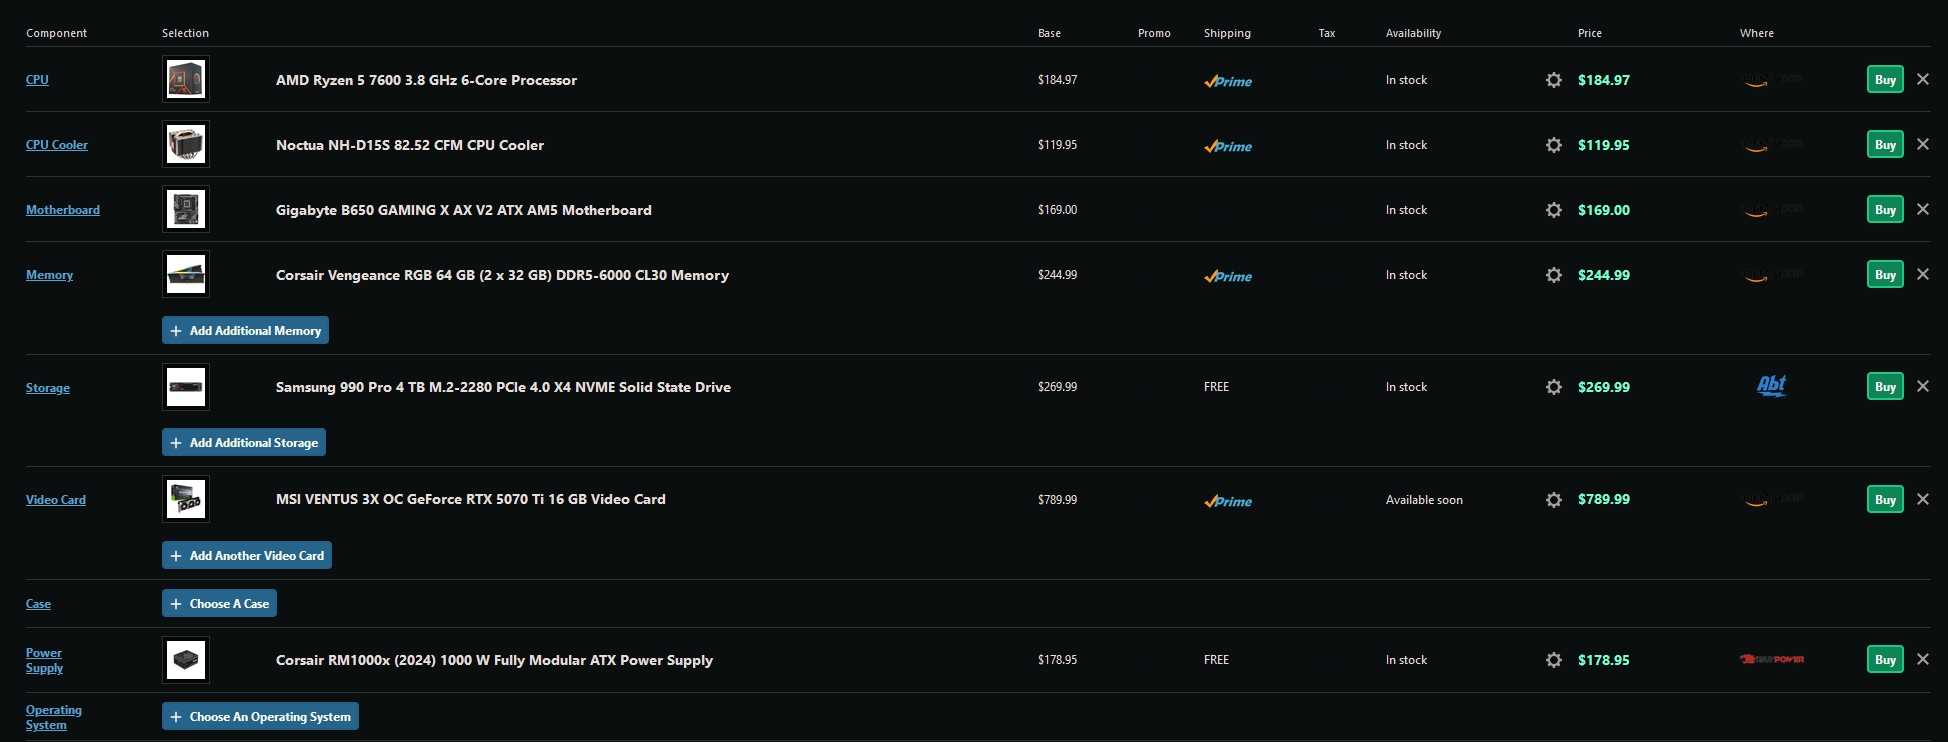Screen dimensions: 1948x742
Task: Open the Memory component link
Action: pos(49,274)
